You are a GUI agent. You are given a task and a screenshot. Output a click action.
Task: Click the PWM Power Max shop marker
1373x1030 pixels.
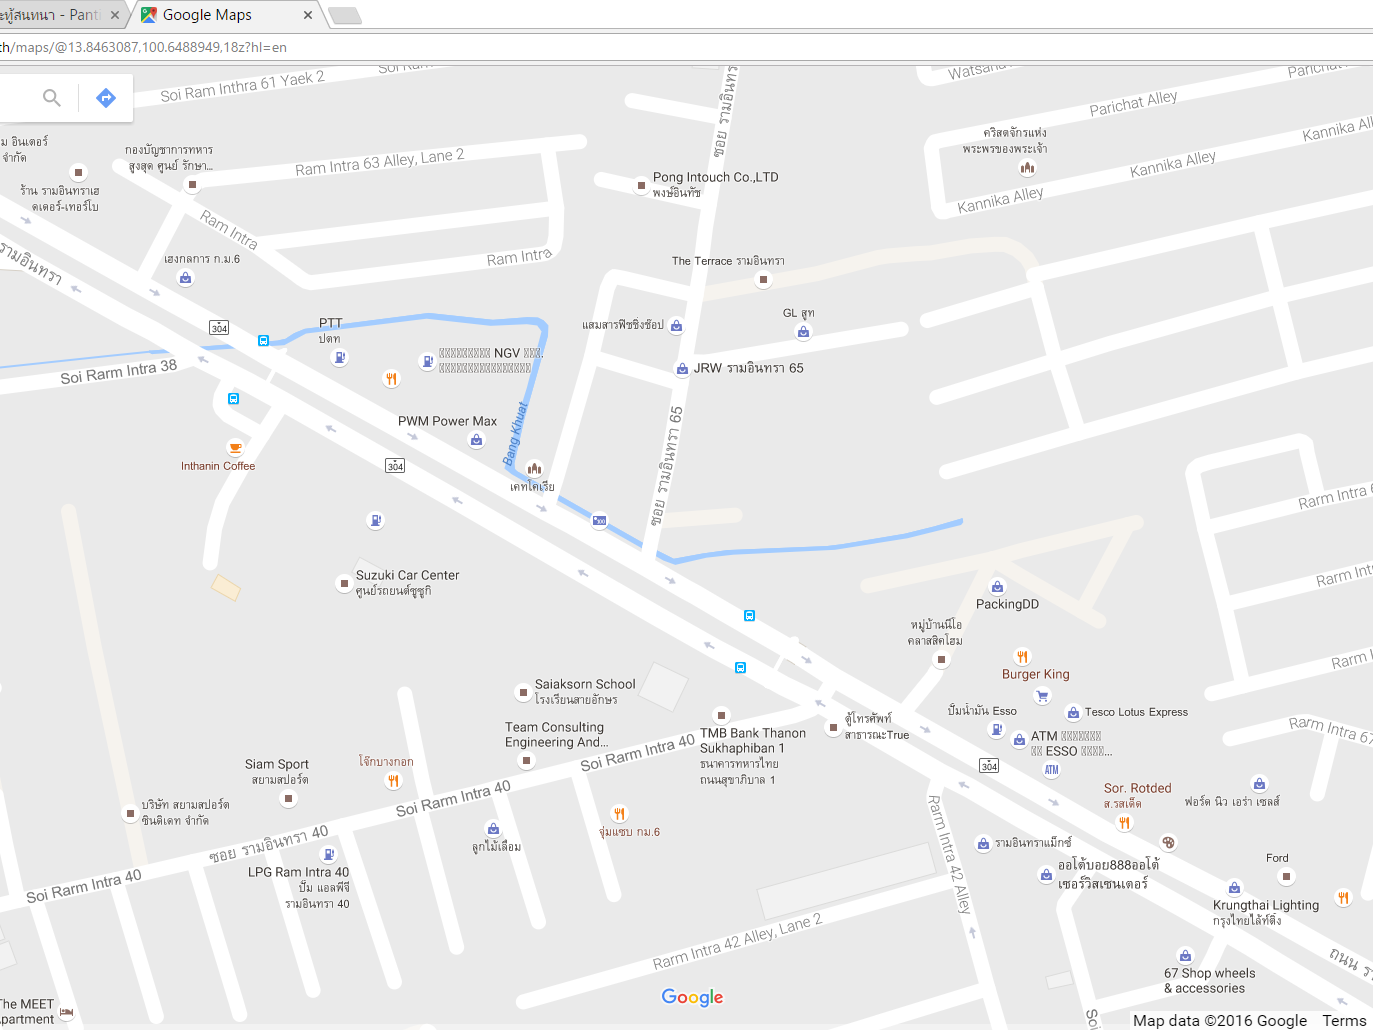pos(476,440)
